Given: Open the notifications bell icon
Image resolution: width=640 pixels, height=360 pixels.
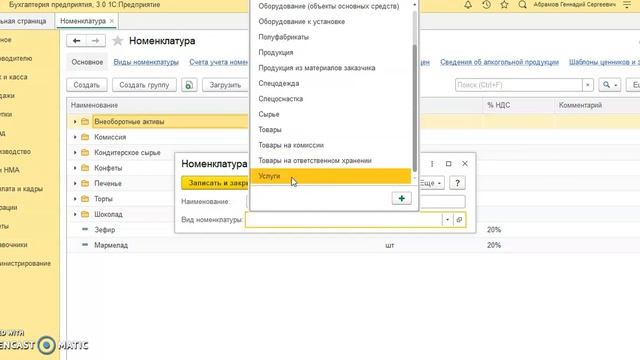Looking at the screenshot, I should [x=468, y=5].
